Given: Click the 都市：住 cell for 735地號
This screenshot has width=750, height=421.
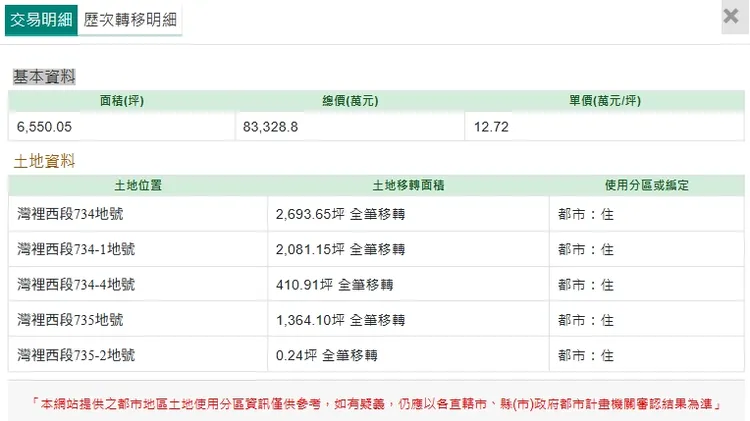Looking at the screenshot, I should pyautogui.click(x=647, y=320).
